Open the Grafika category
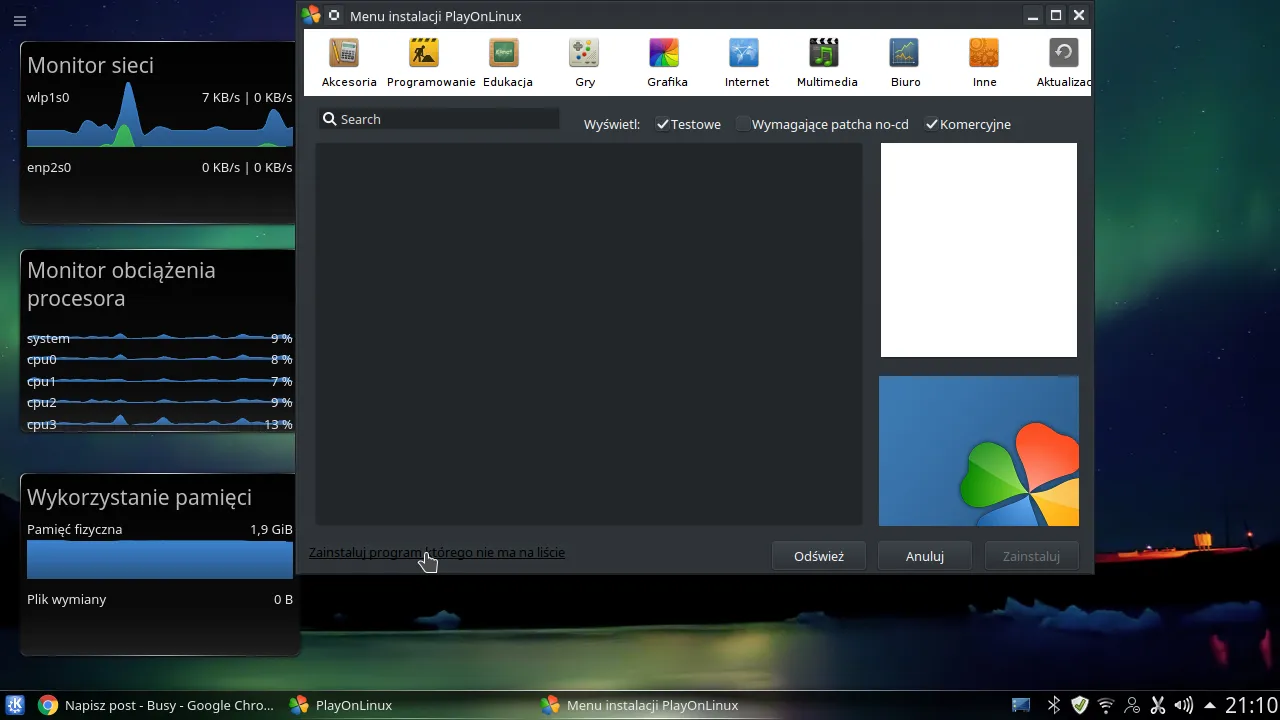The width and height of the screenshot is (1280, 720). pos(667,62)
